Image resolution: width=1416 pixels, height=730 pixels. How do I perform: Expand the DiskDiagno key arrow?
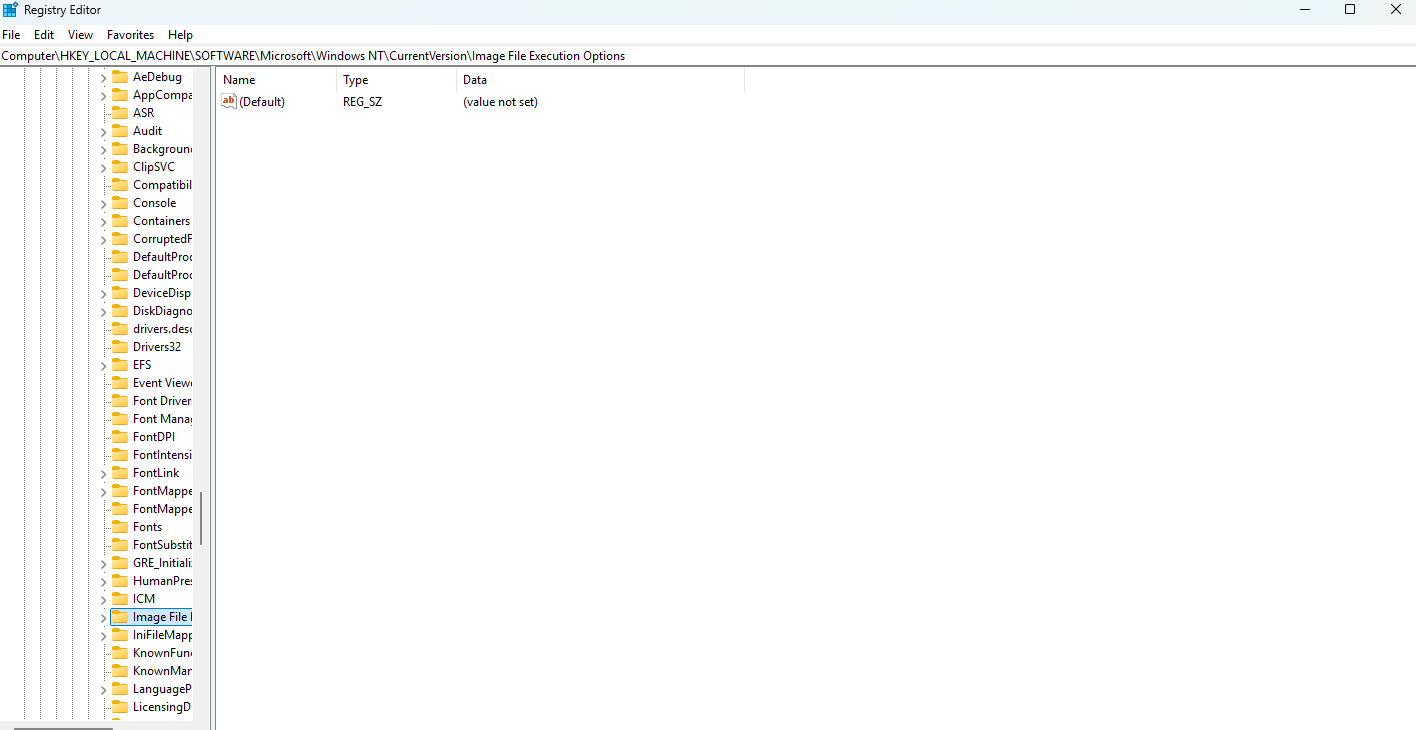103,312
